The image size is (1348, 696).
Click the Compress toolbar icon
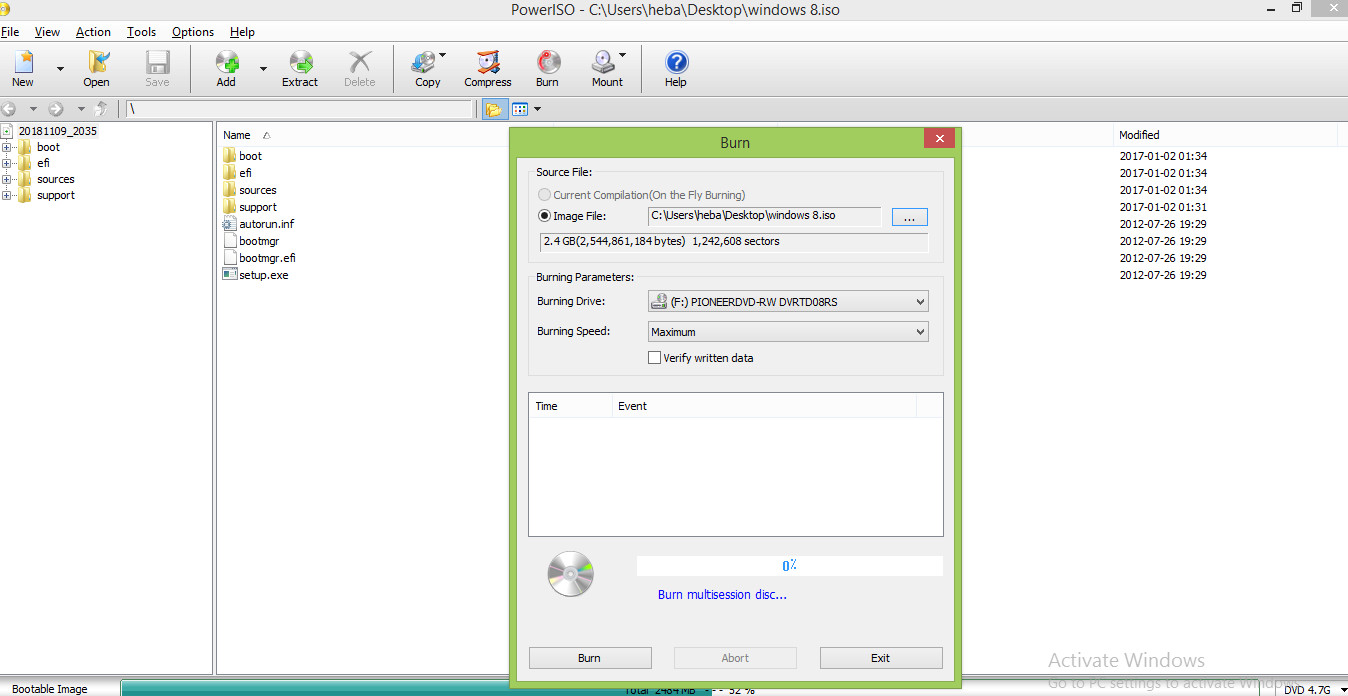click(x=488, y=69)
